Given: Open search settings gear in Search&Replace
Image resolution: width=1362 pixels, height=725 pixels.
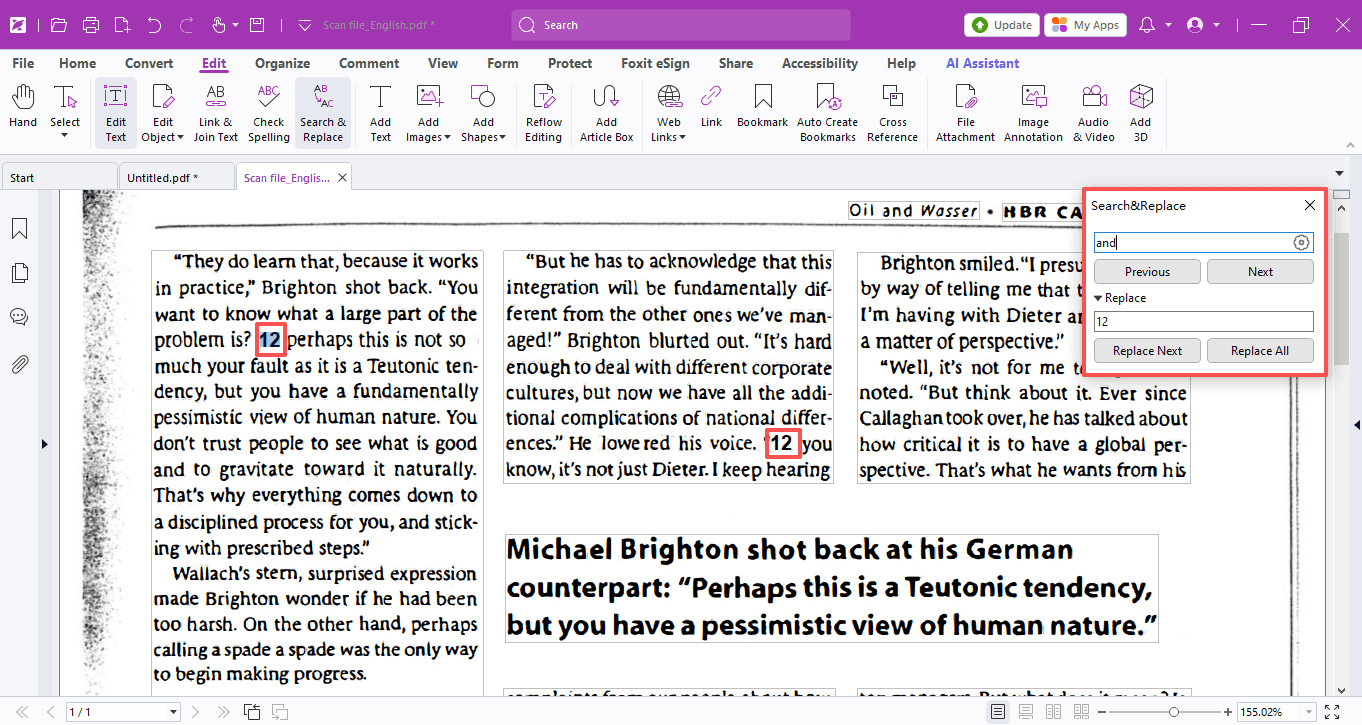Looking at the screenshot, I should (x=1301, y=243).
